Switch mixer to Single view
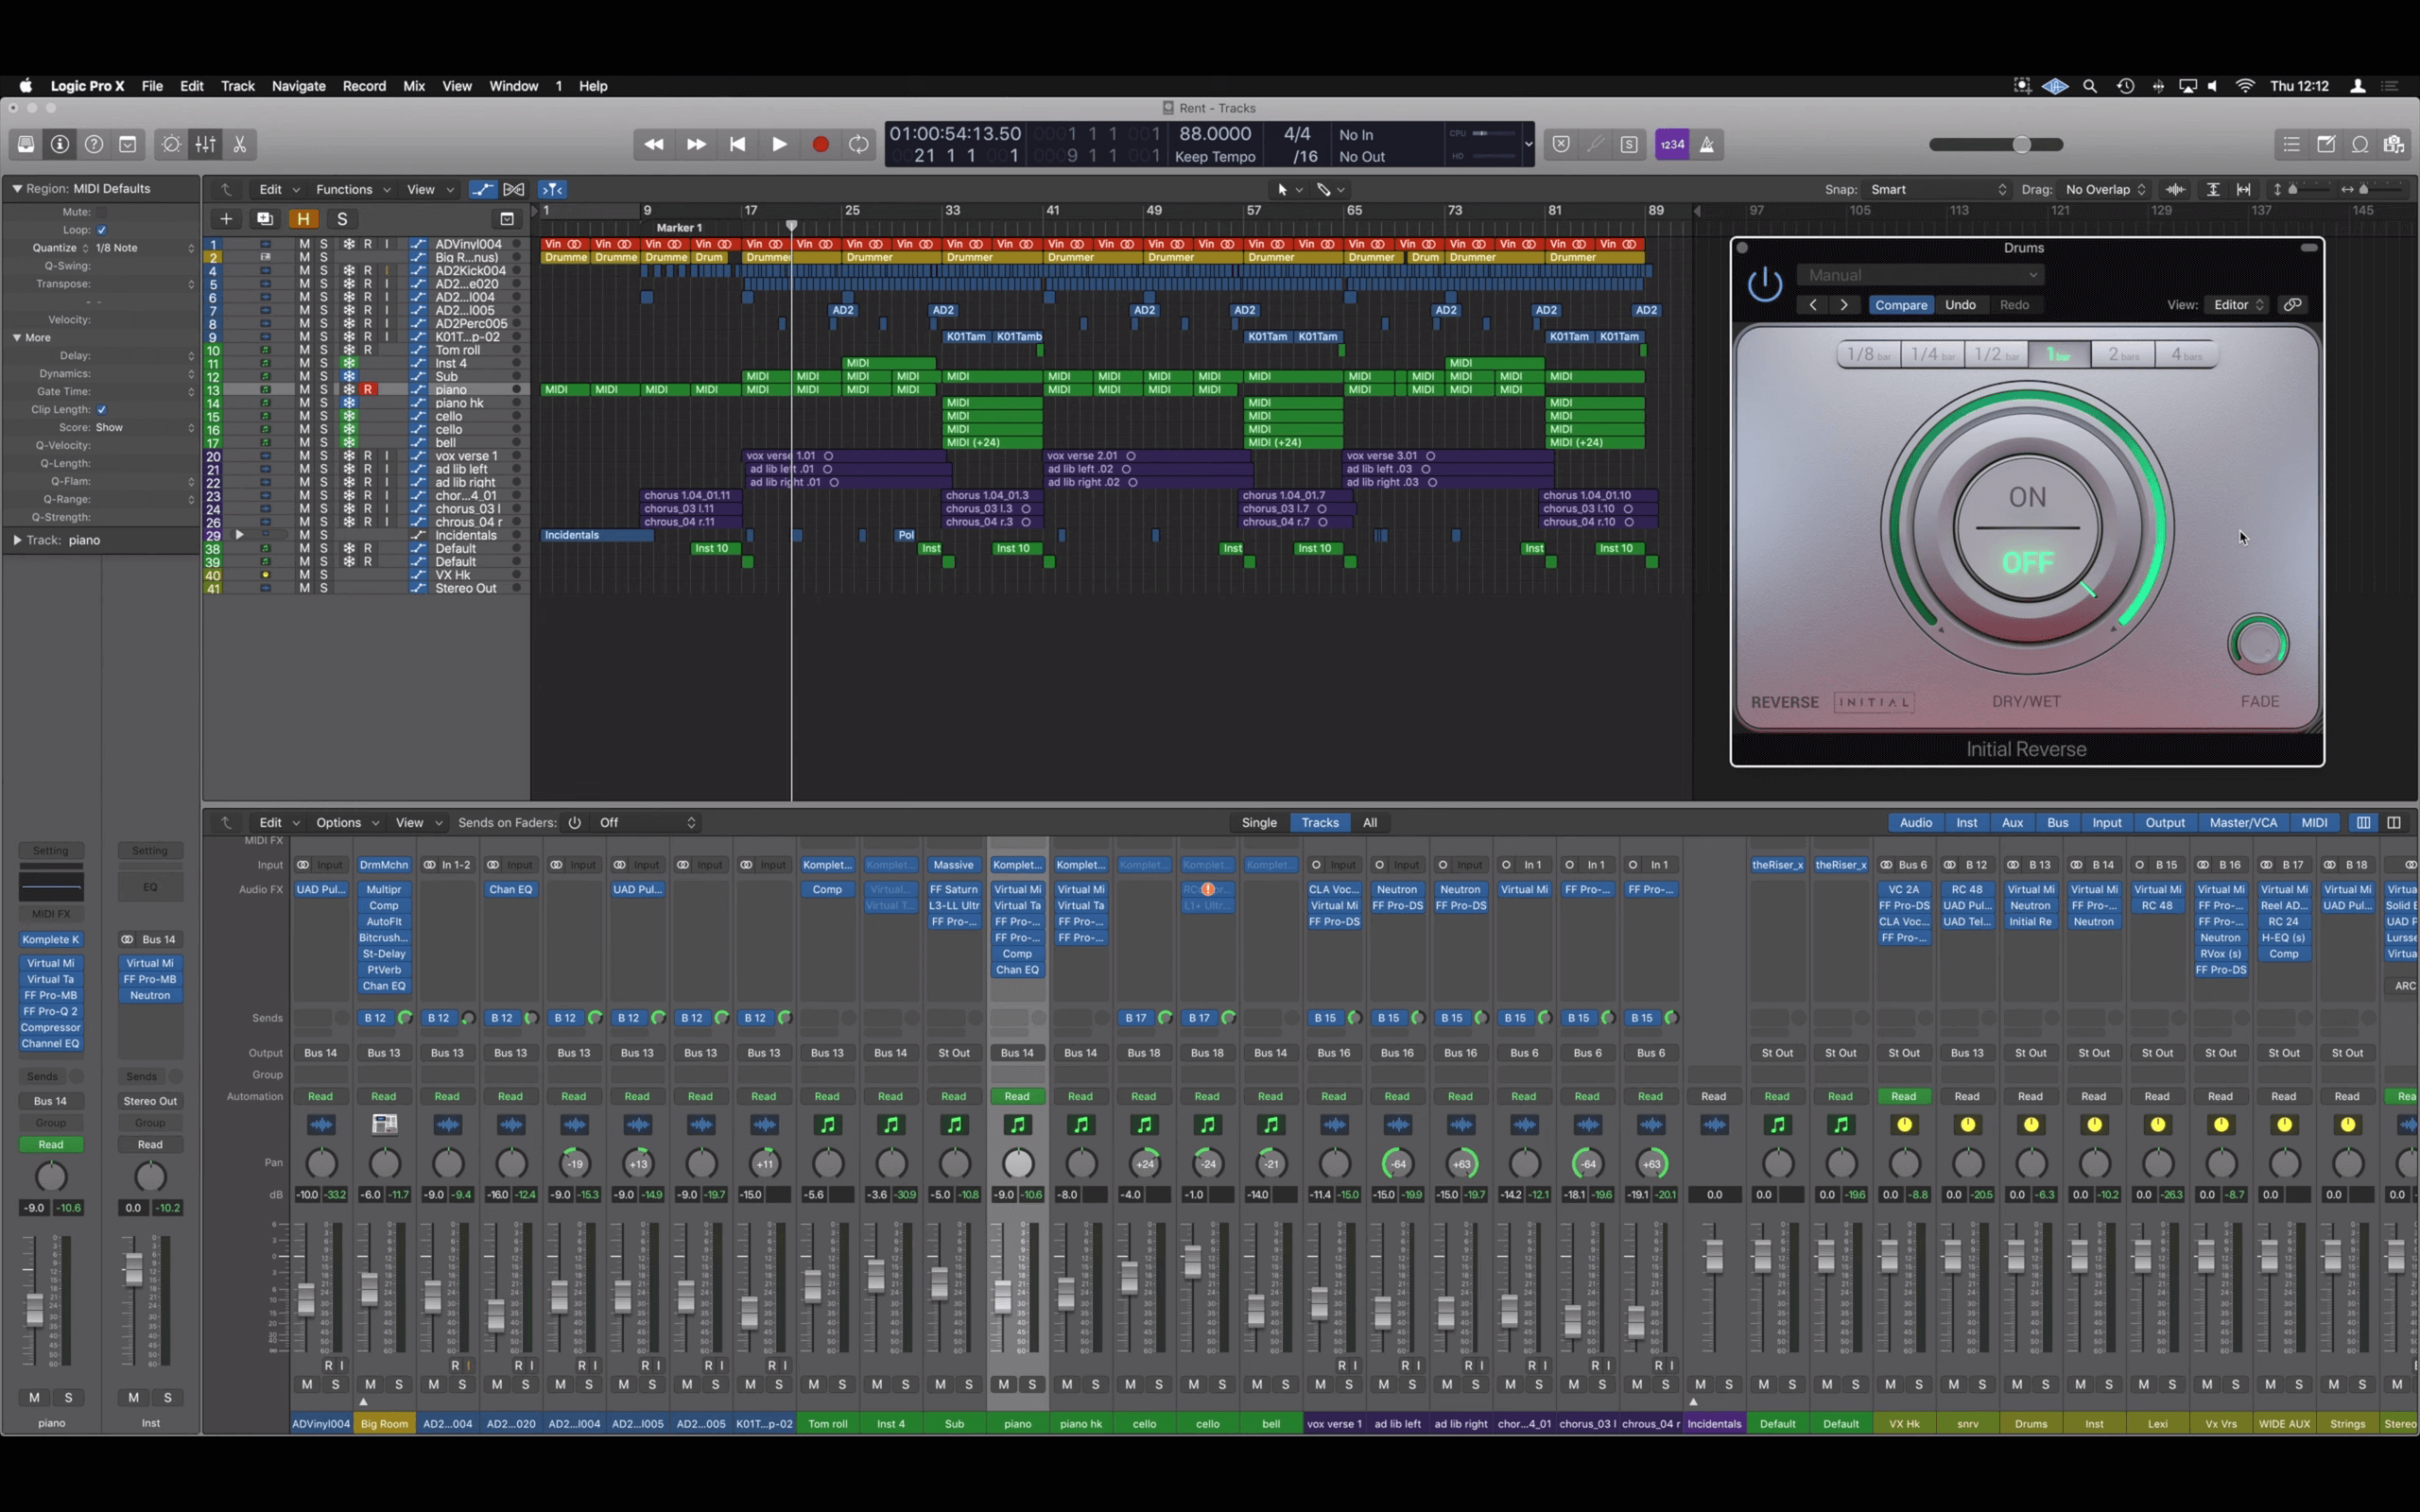This screenshot has height=1512, width=2420. click(x=1259, y=822)
